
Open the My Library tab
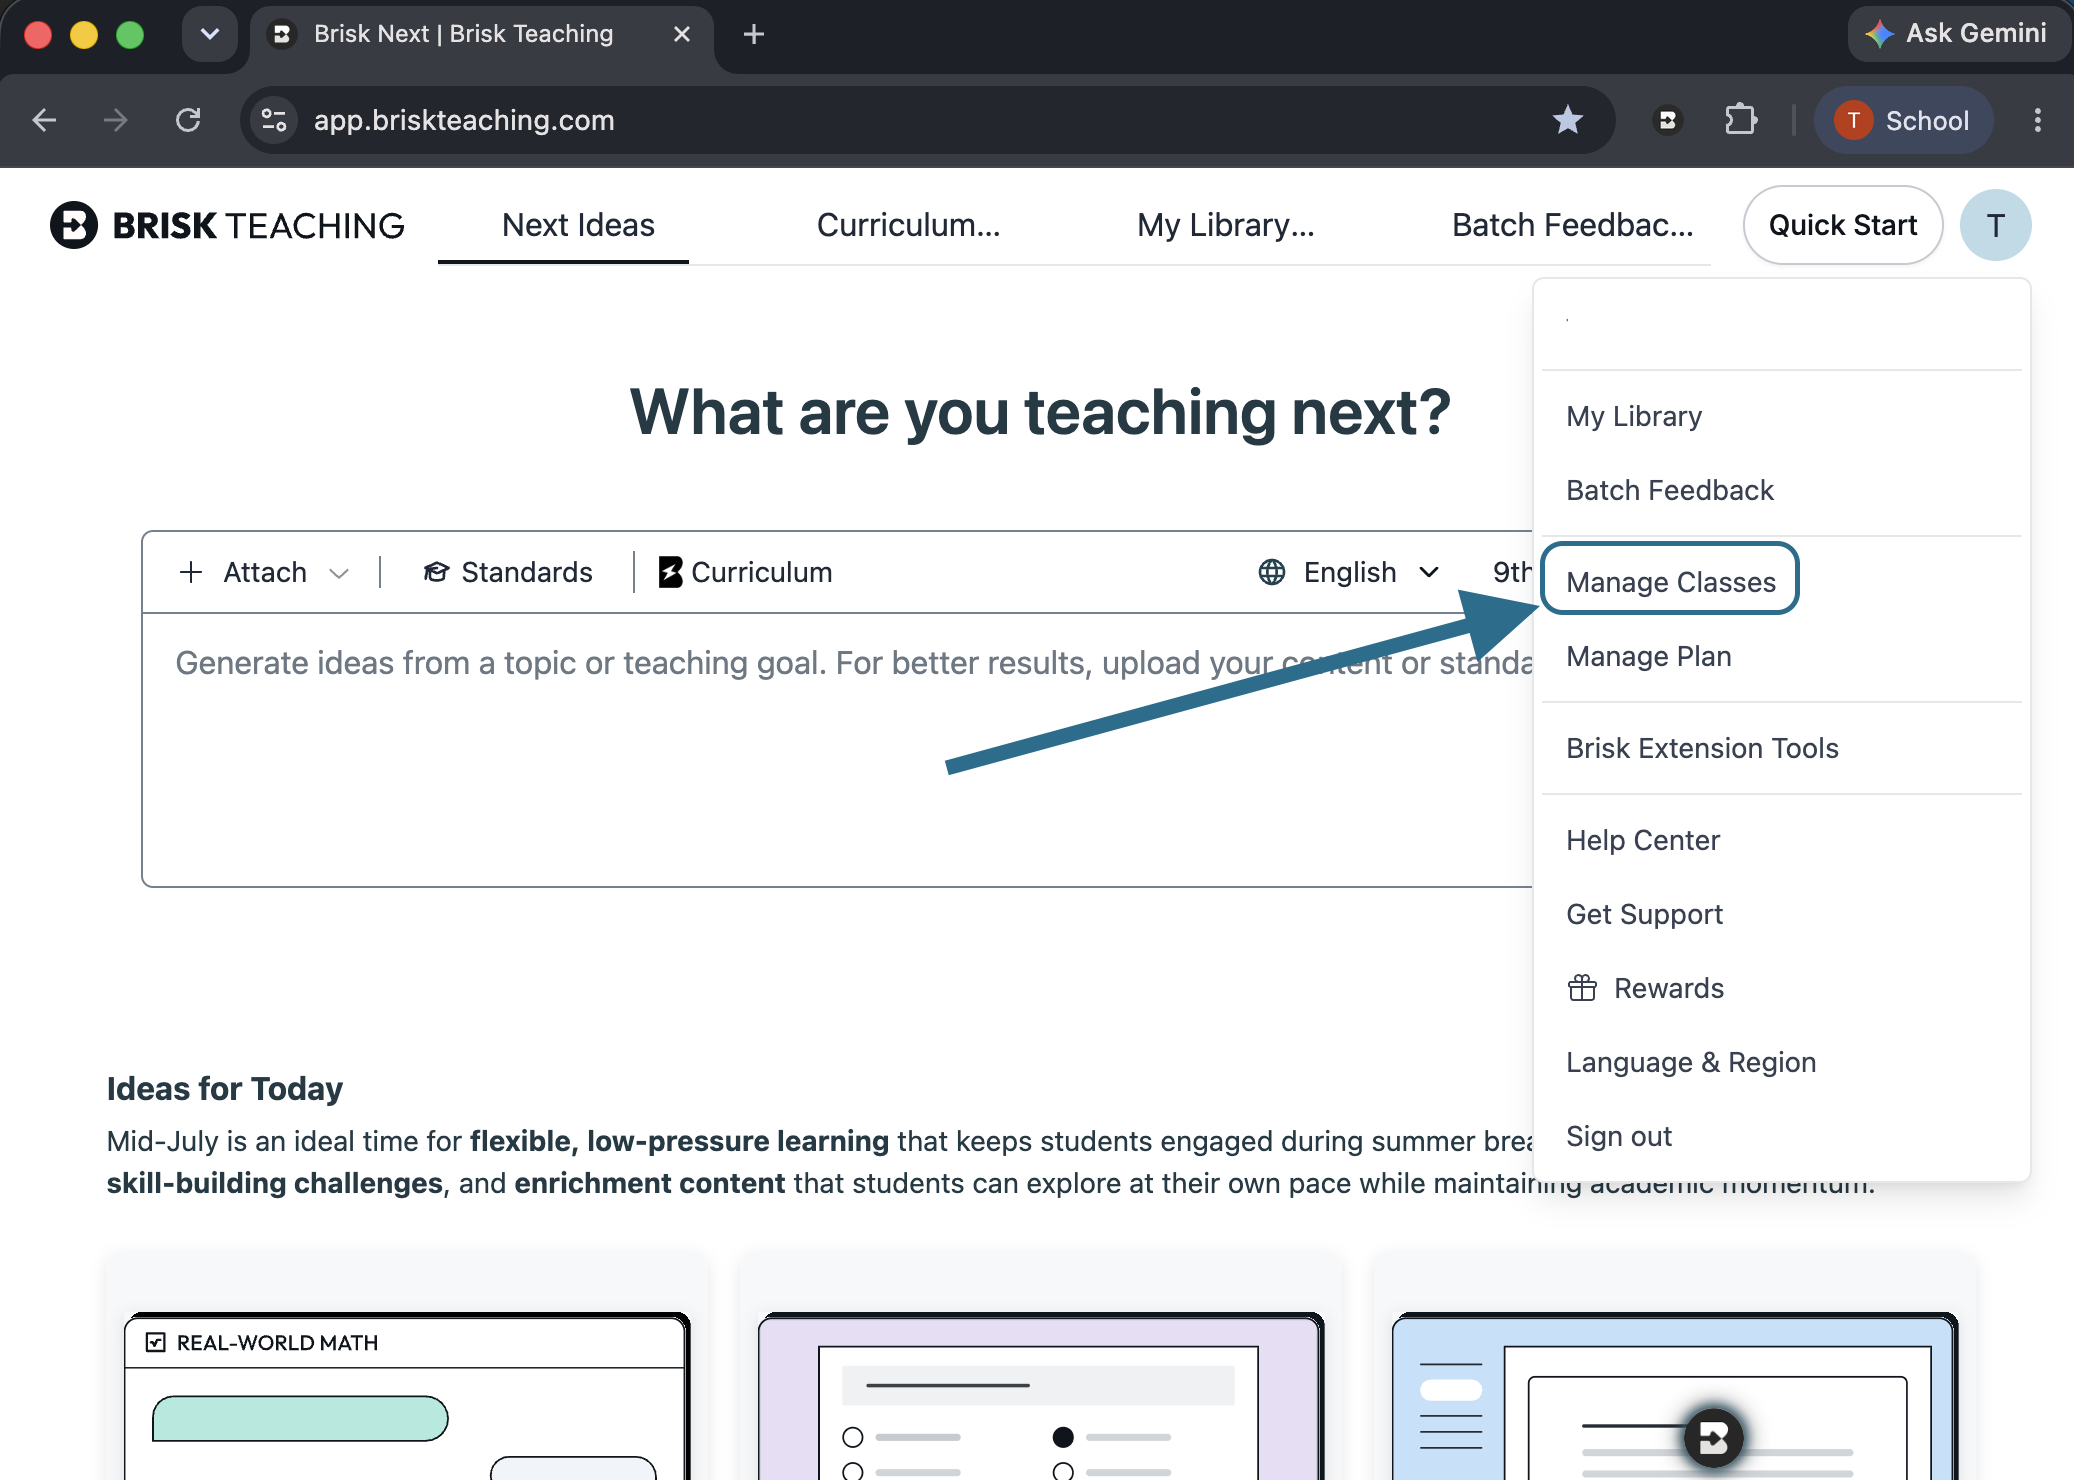pyautogui.click(x=1225, y=225)
